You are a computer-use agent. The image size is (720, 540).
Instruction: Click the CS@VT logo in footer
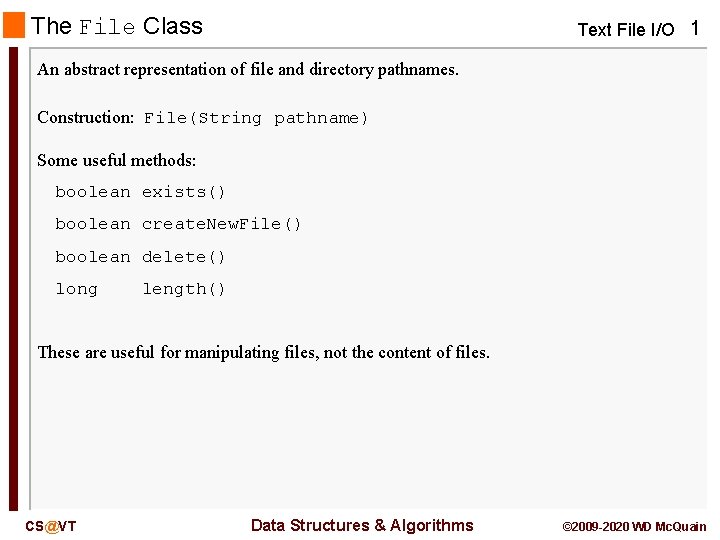(51, 526)
